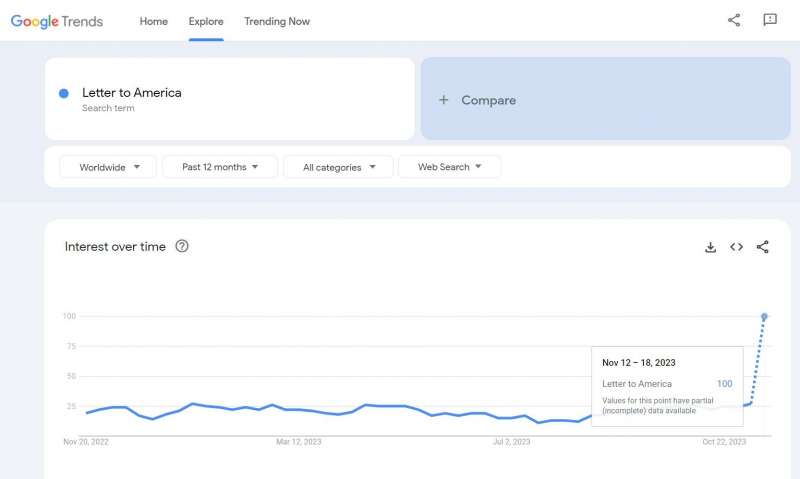The height and width of the screenshot is (479, 800).
Task: Share the Interest over time chart
Action: click(762, 247)
